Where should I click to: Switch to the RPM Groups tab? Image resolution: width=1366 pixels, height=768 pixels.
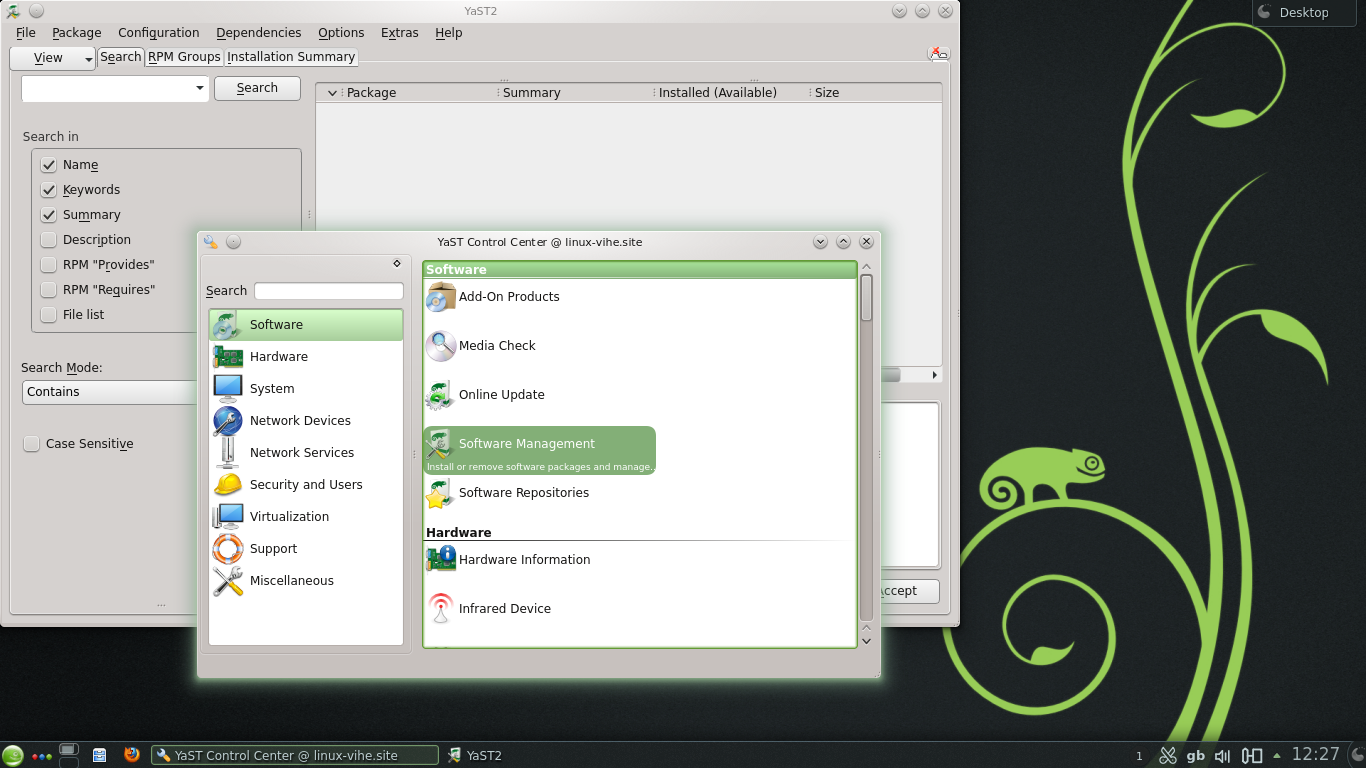pyautogui.click(x=184, y=57)
